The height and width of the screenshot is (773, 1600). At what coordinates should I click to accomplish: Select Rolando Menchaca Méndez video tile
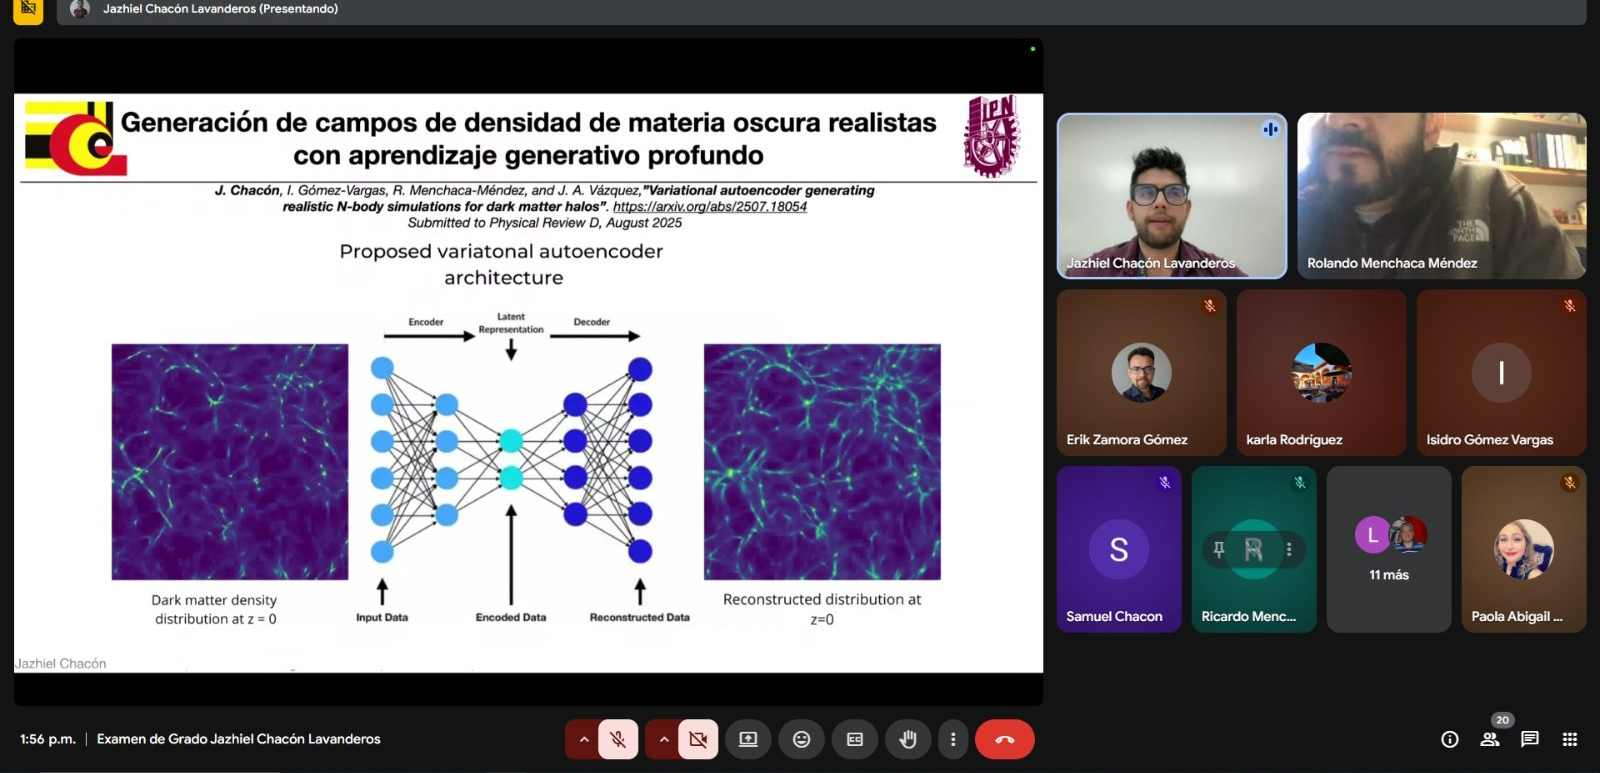point(1441,195)
